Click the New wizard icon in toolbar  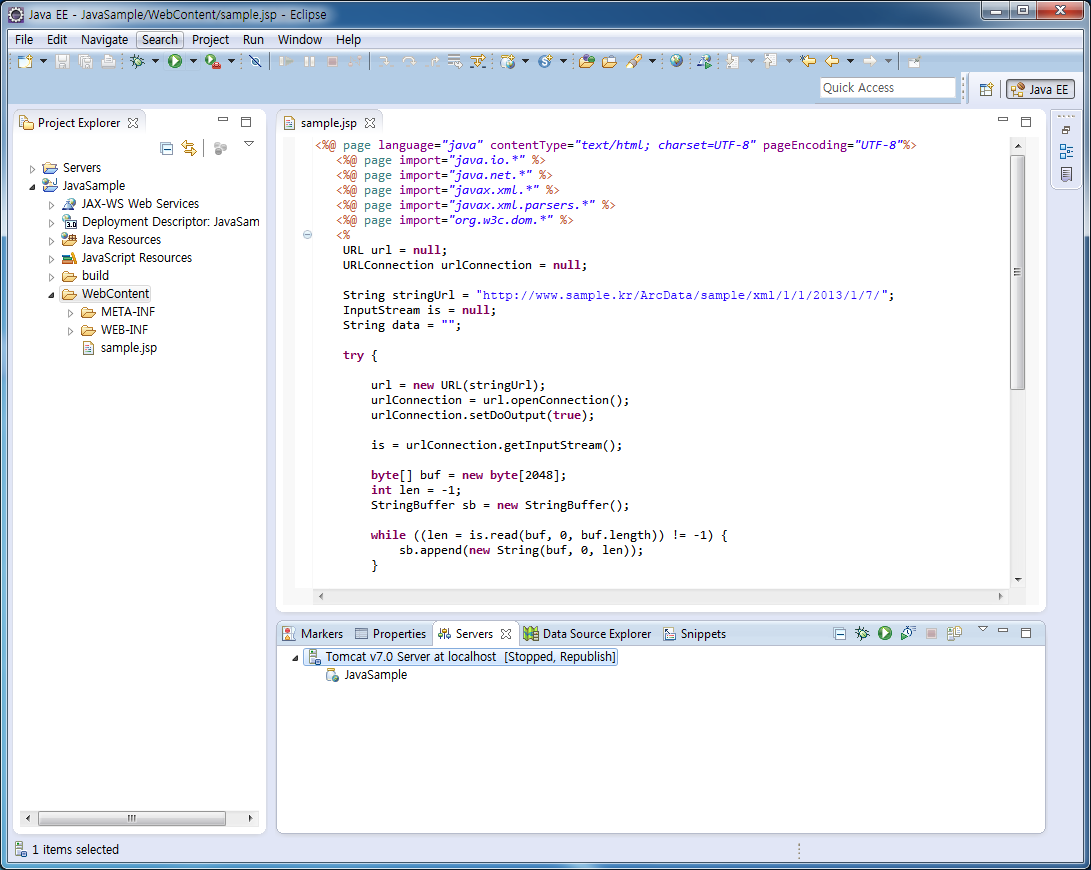click(25, 62)
